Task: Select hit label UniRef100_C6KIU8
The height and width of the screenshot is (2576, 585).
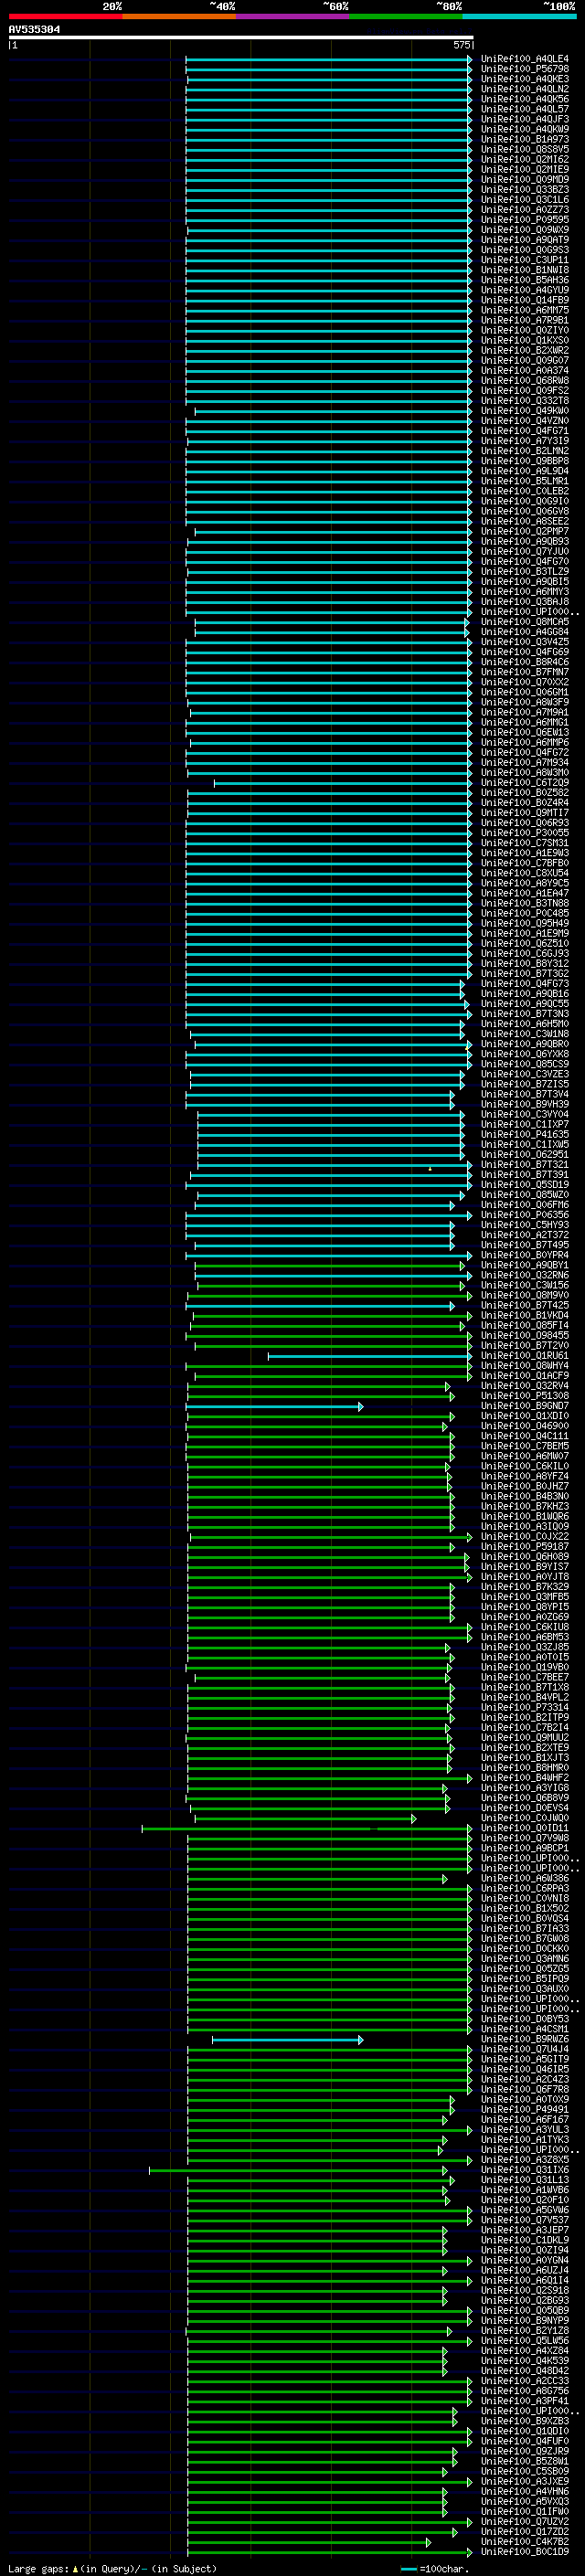Action: pos(524,1627)
